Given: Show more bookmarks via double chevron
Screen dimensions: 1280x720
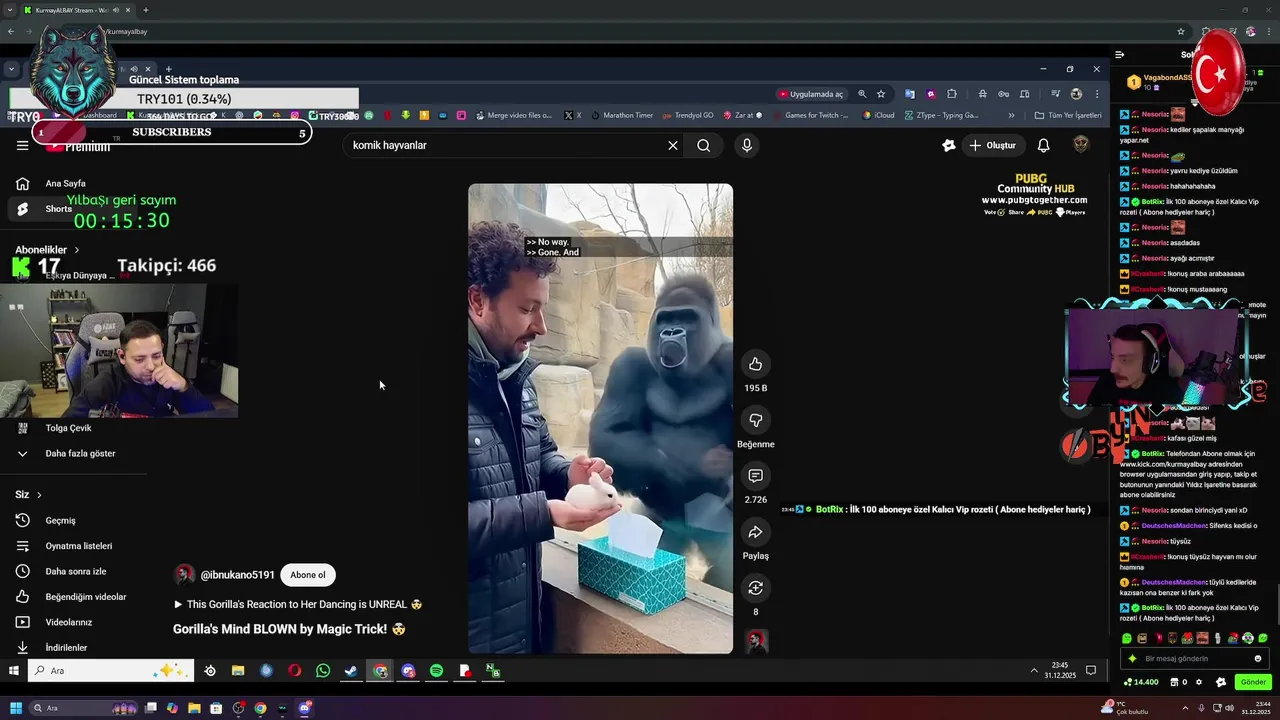Looking at the screenshot, I should pos(1011,115).
